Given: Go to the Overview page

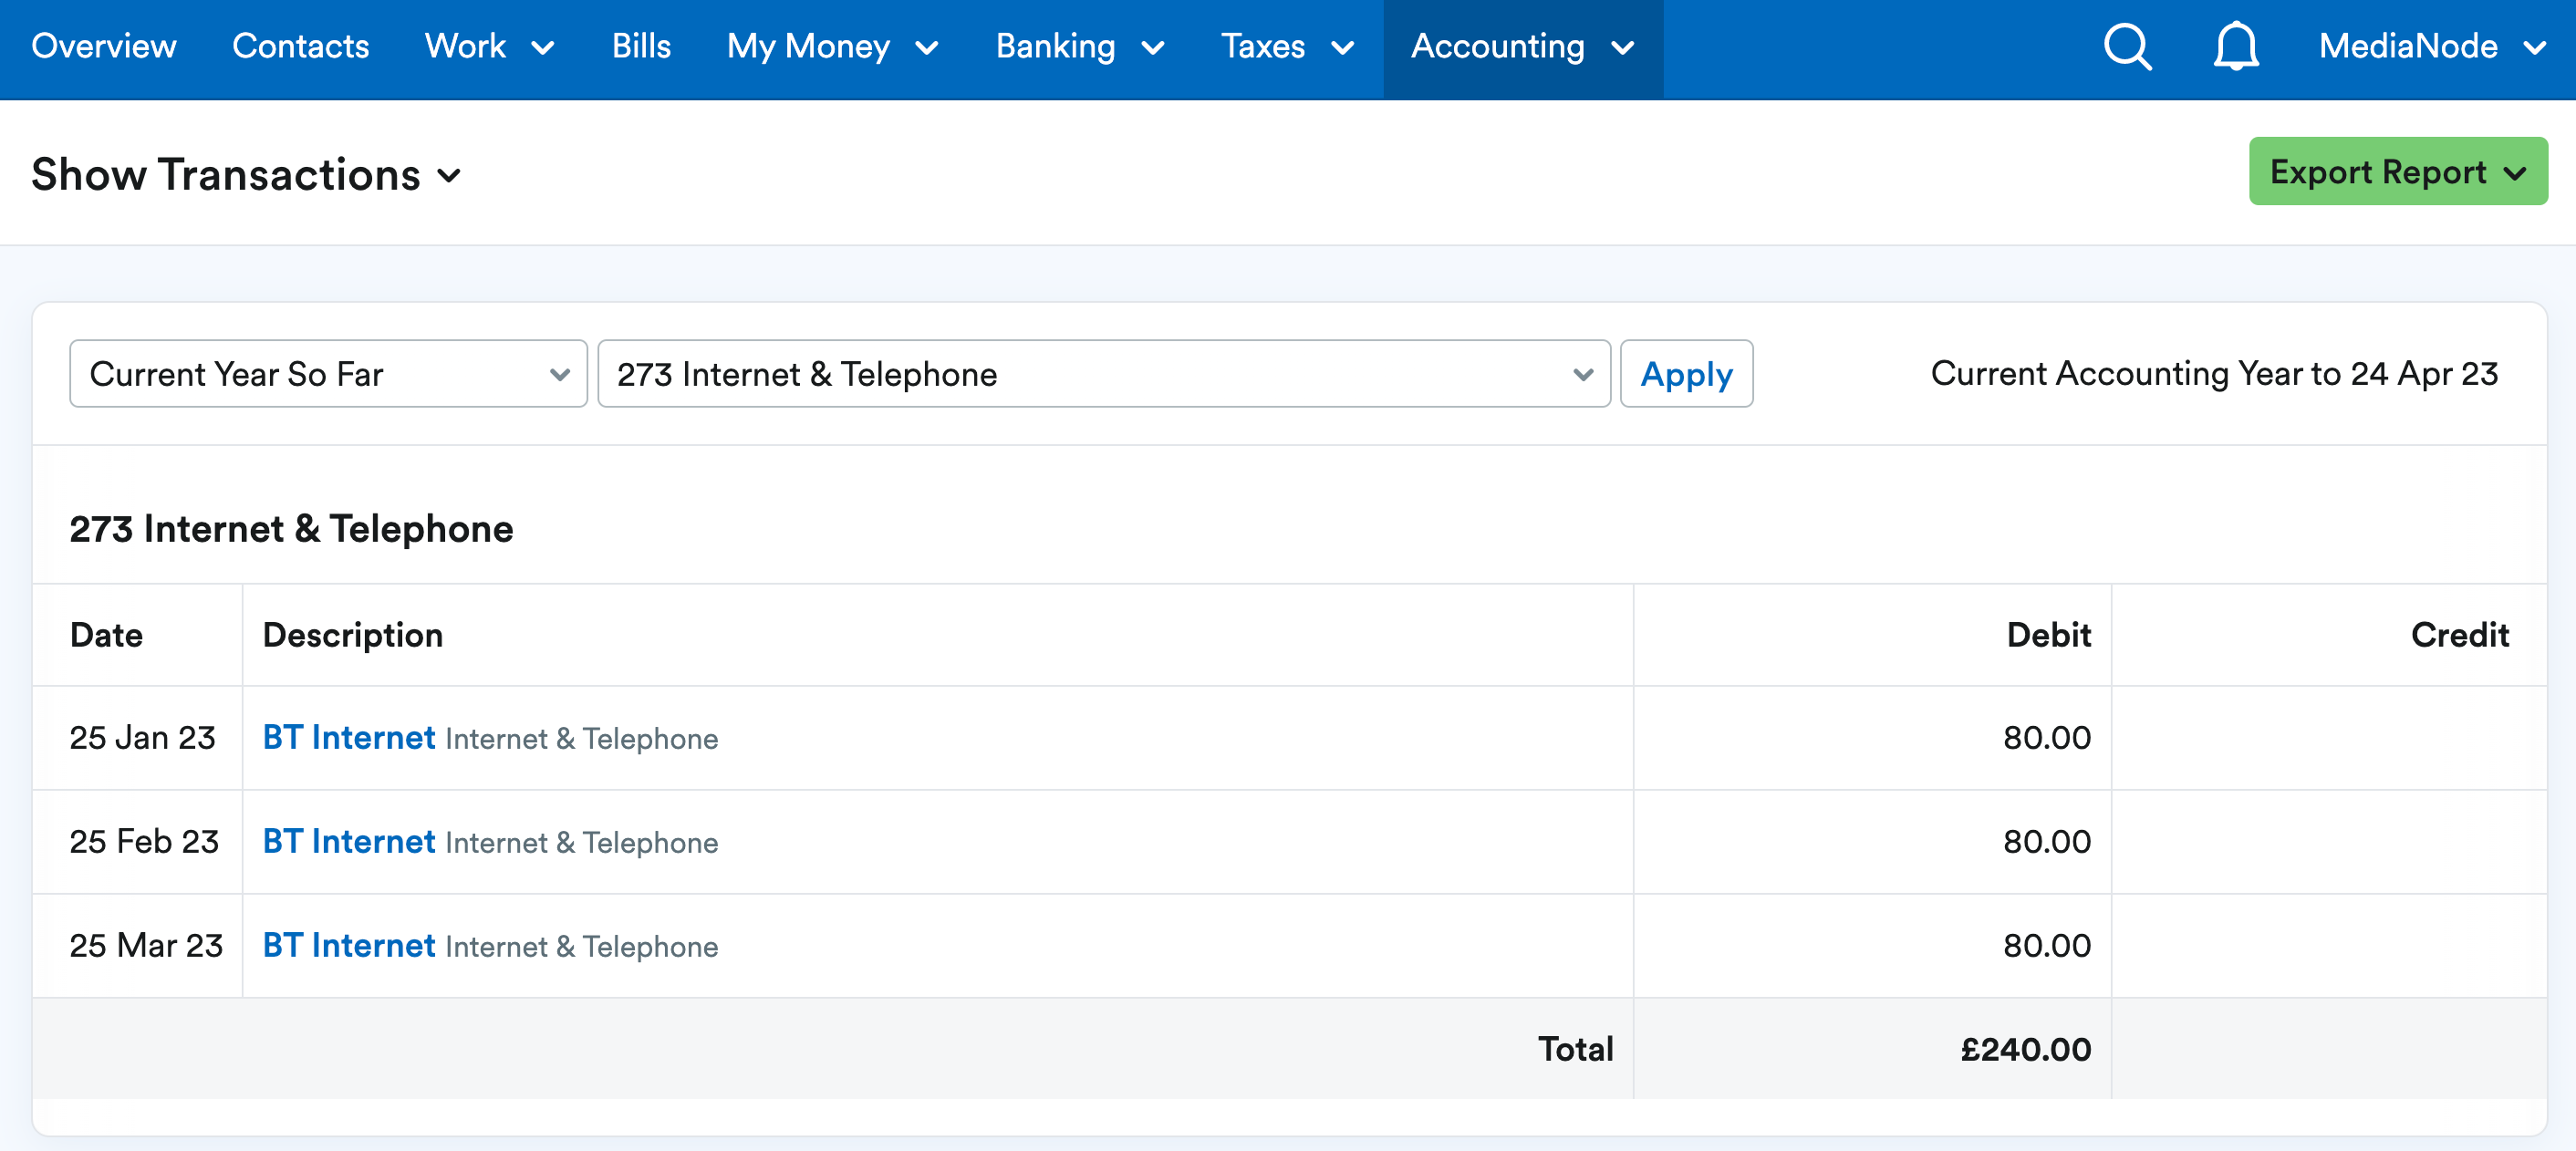Looking at the screenshot, I should click(104, 47).
